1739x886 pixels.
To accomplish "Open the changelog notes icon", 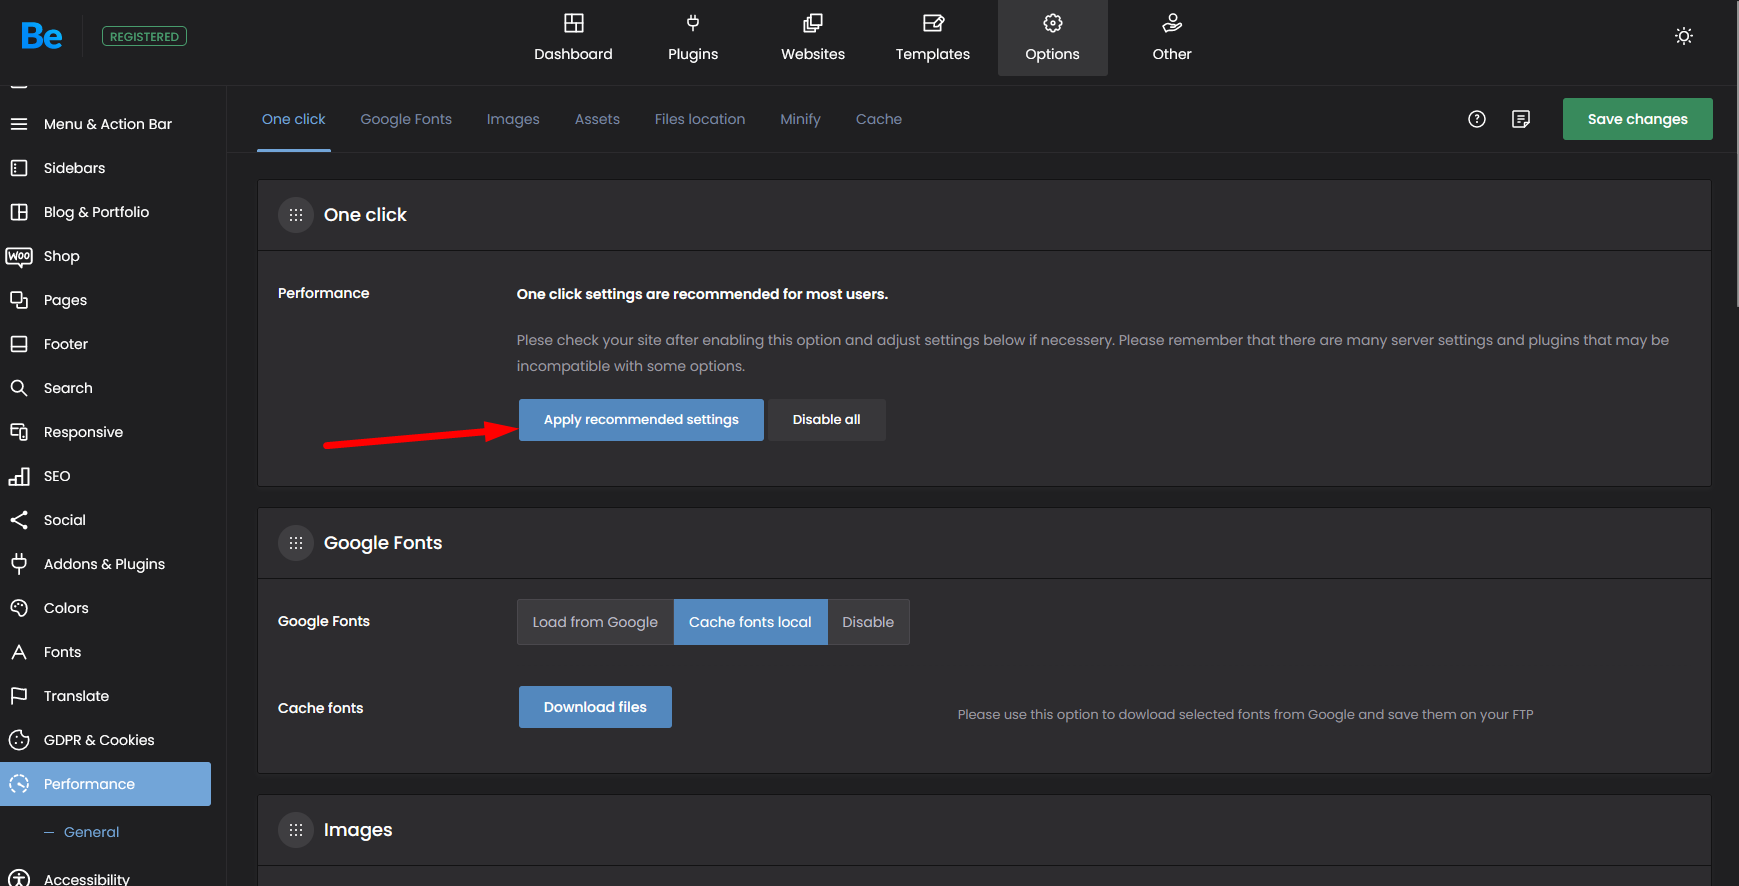I will 1521,119.
